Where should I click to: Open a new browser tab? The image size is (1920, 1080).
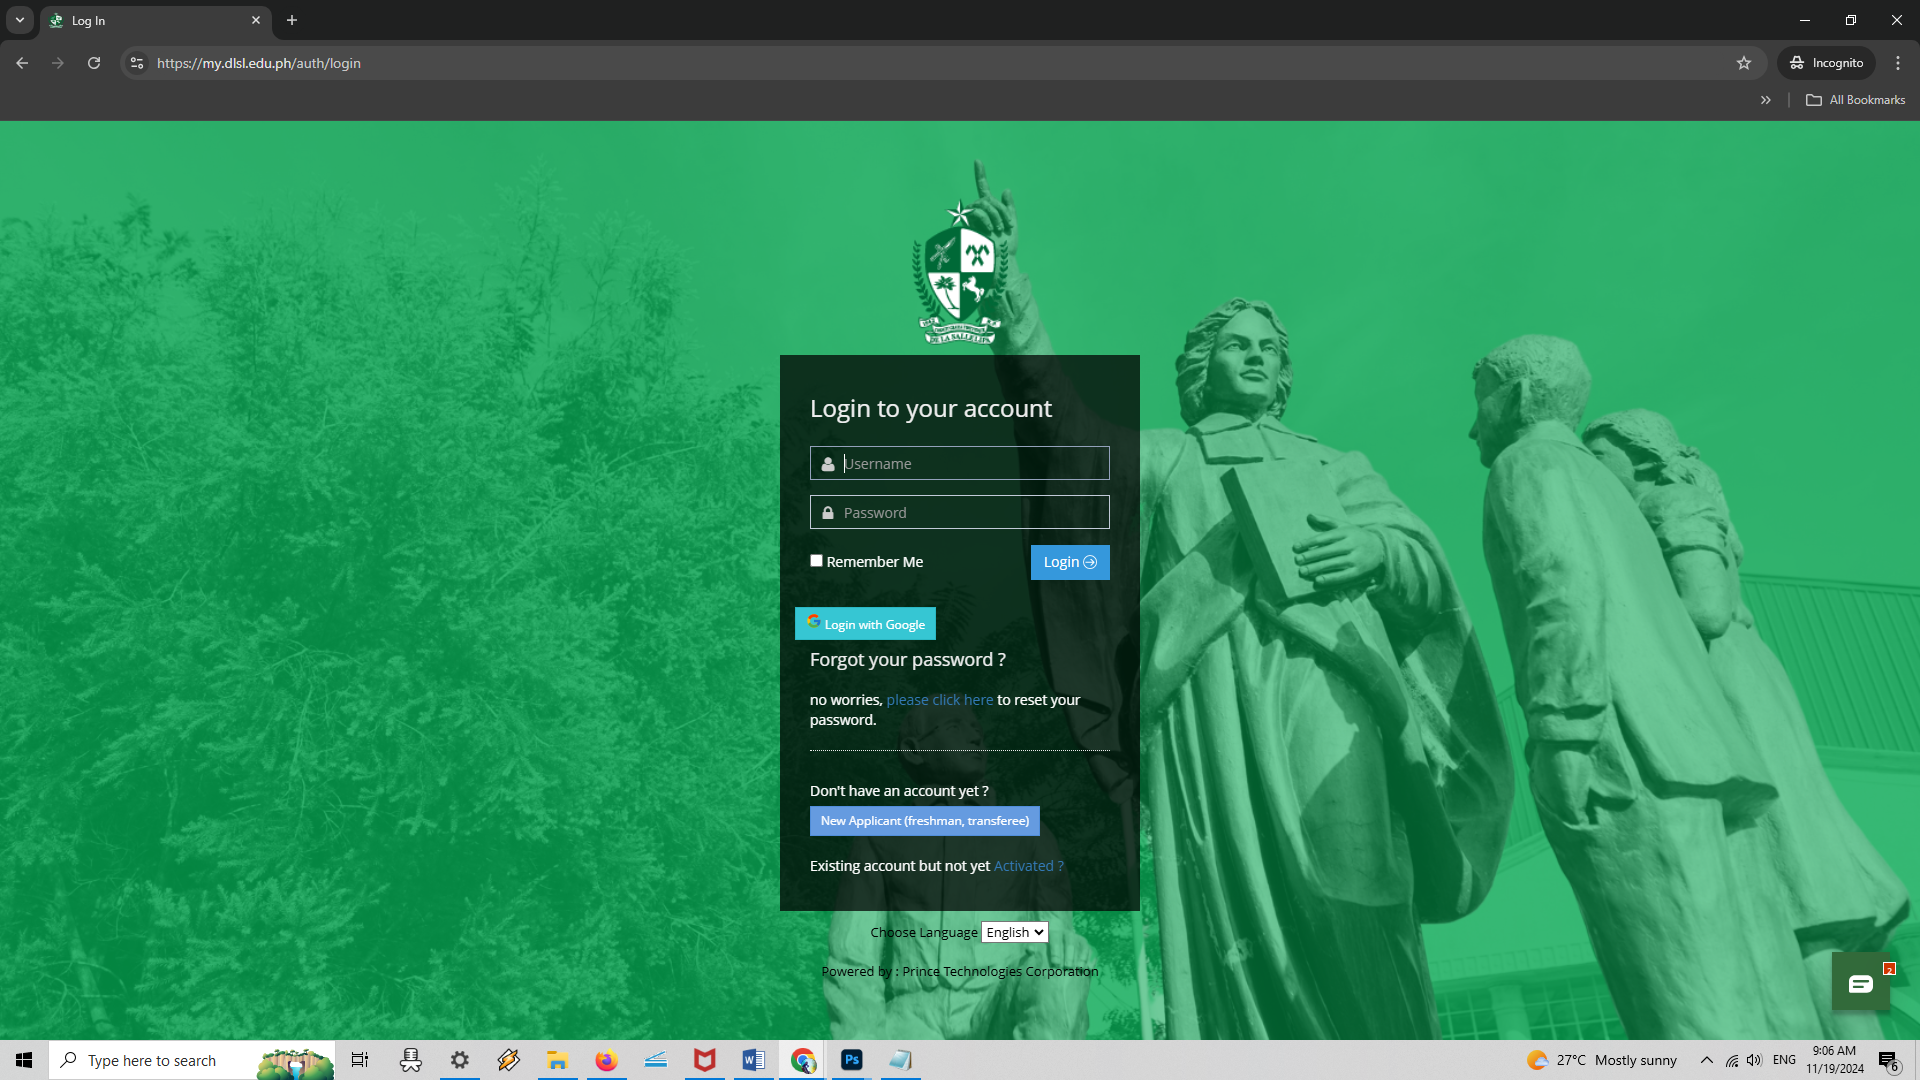(x=292, y=20)
